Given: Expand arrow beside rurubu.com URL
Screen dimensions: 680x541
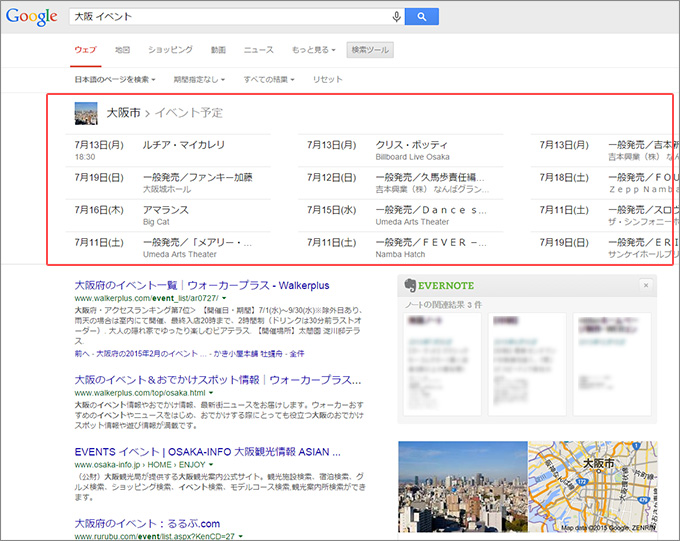Looking at the screenshot, I should 241,536.
